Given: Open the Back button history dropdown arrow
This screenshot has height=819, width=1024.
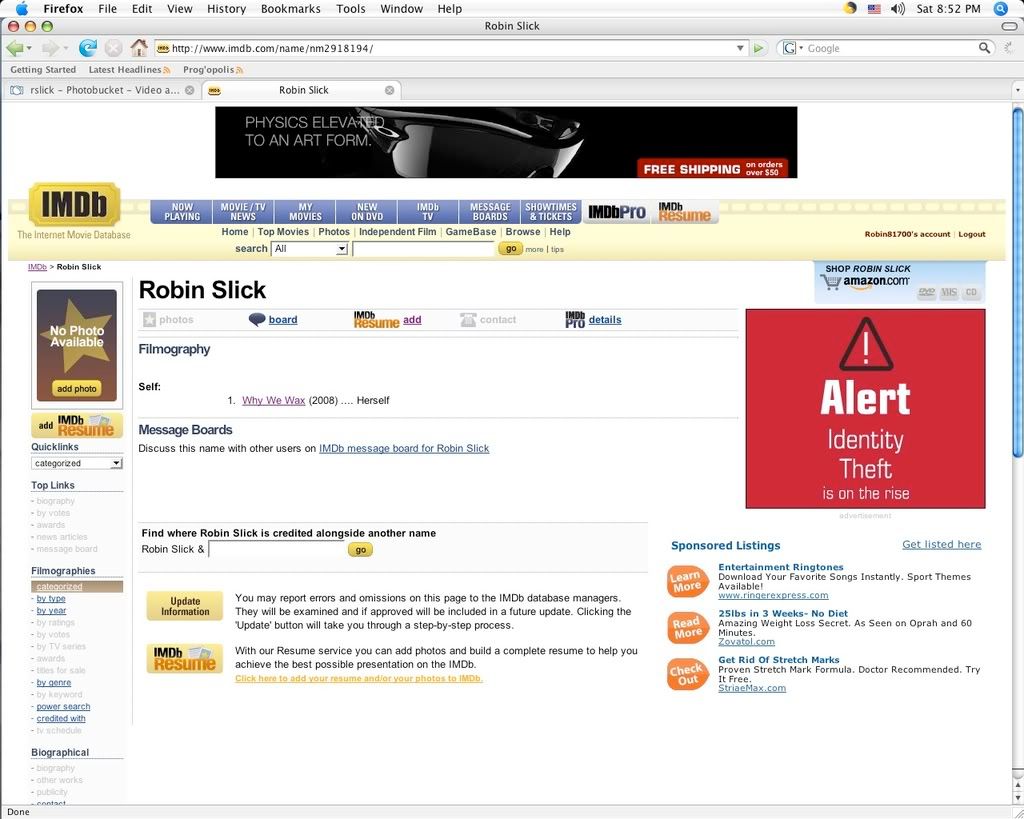Looking at the screenshot, I should coord(29,48).
